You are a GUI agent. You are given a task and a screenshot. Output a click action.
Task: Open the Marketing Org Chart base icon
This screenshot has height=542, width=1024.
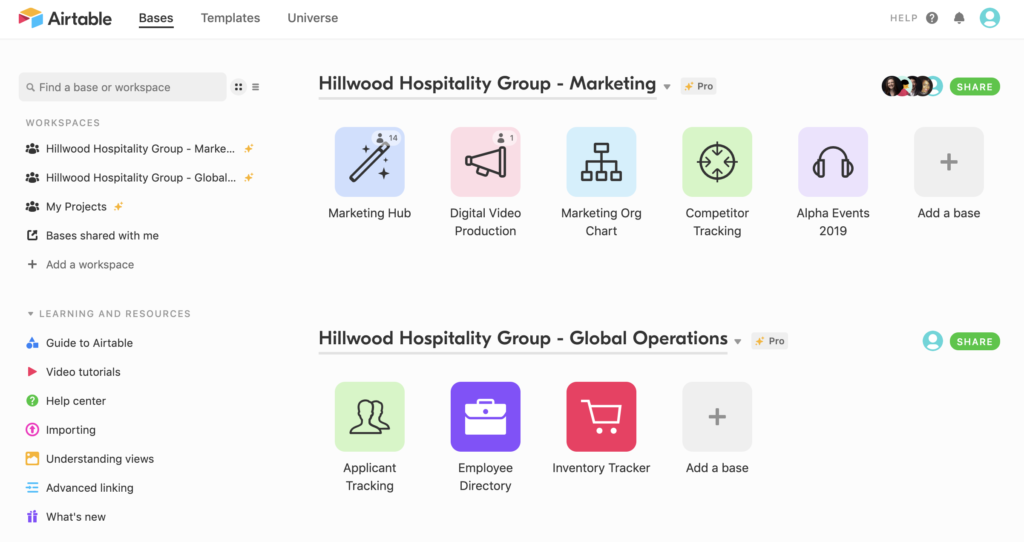tap(601, 162)
